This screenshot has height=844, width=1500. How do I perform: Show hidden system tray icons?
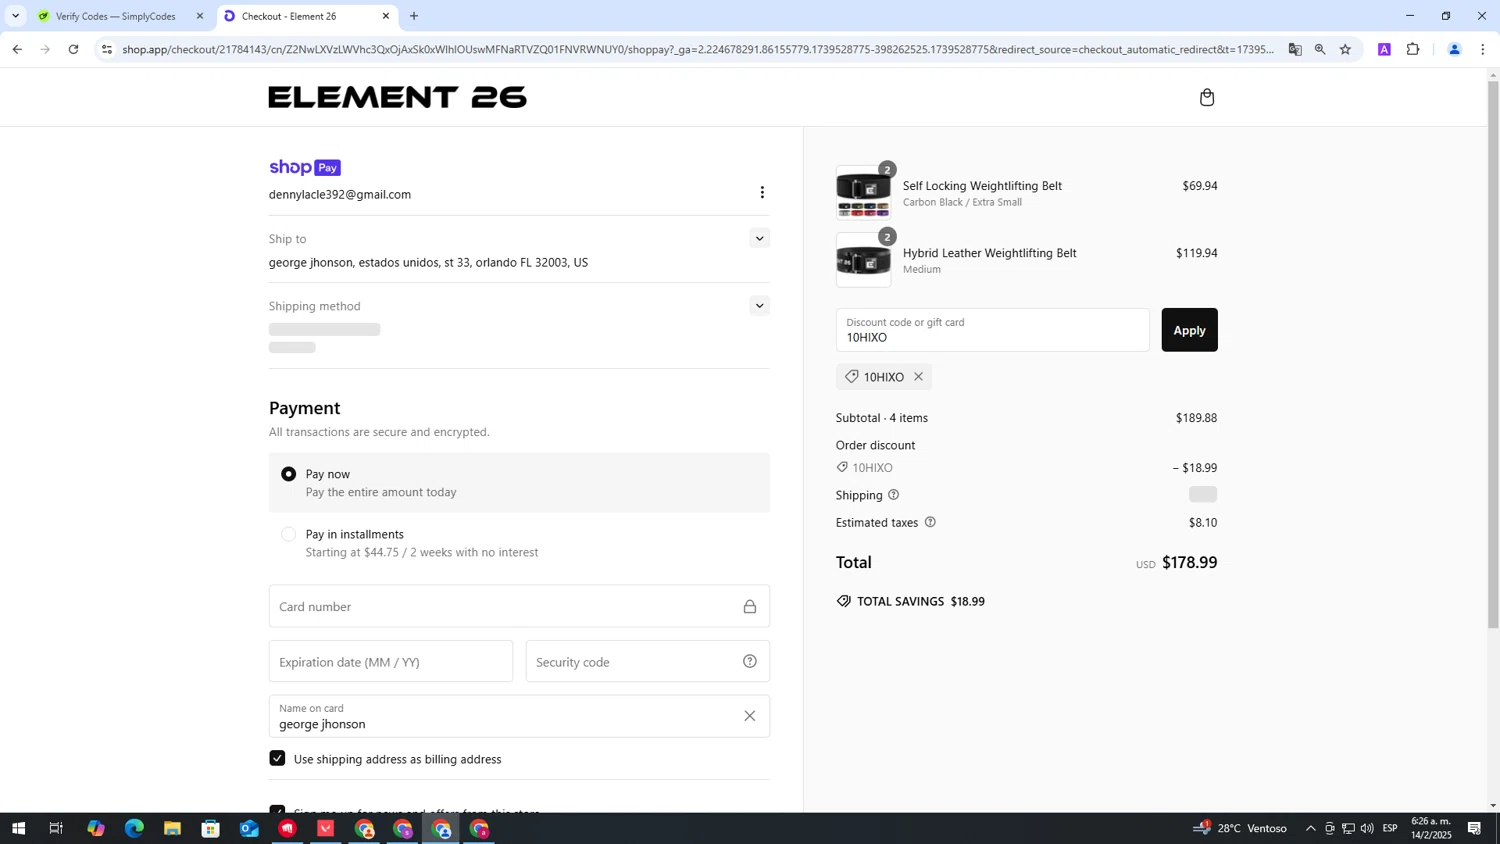1311,828
